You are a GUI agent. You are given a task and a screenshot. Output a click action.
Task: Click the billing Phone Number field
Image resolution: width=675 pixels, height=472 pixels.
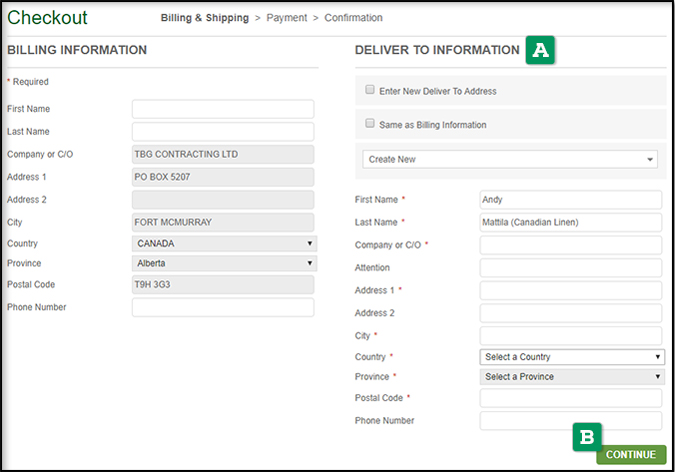tap(223, 308)
